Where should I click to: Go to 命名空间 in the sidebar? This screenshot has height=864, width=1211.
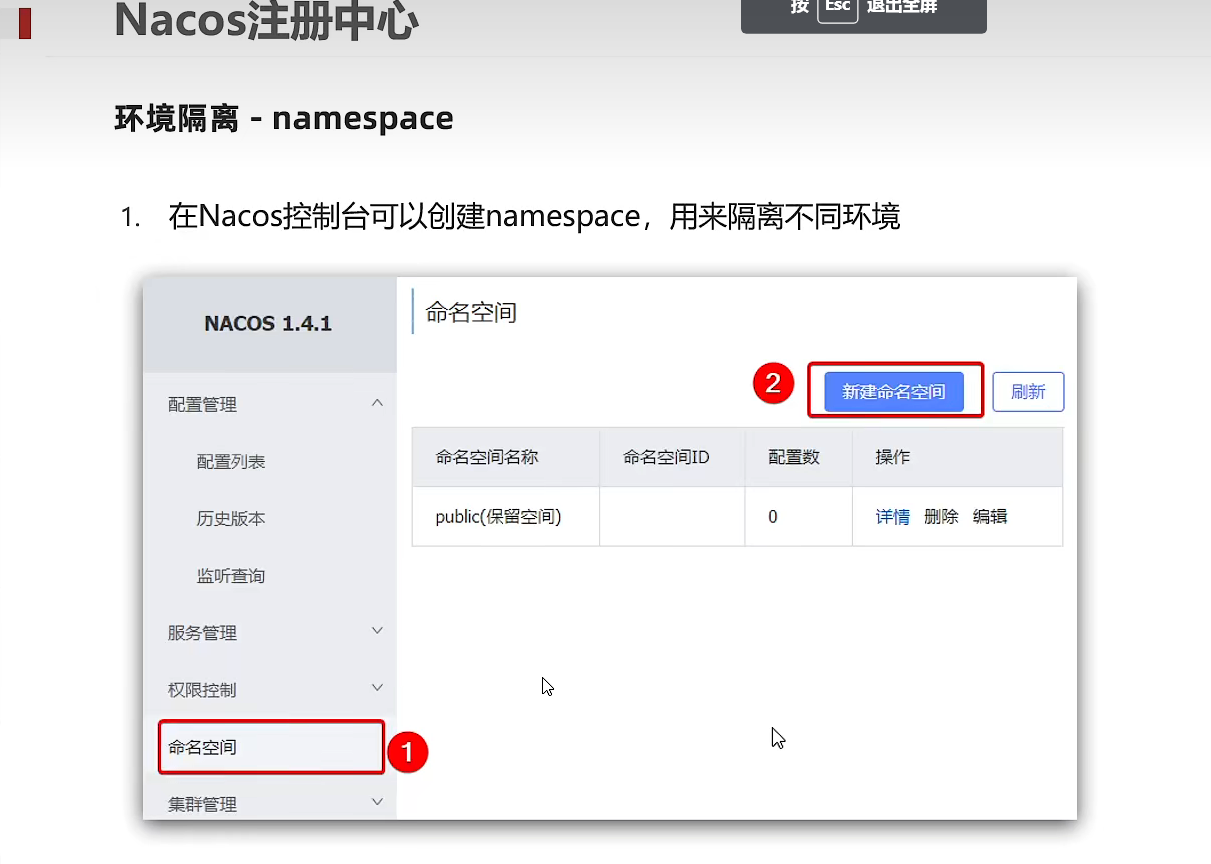pos(203,747)
